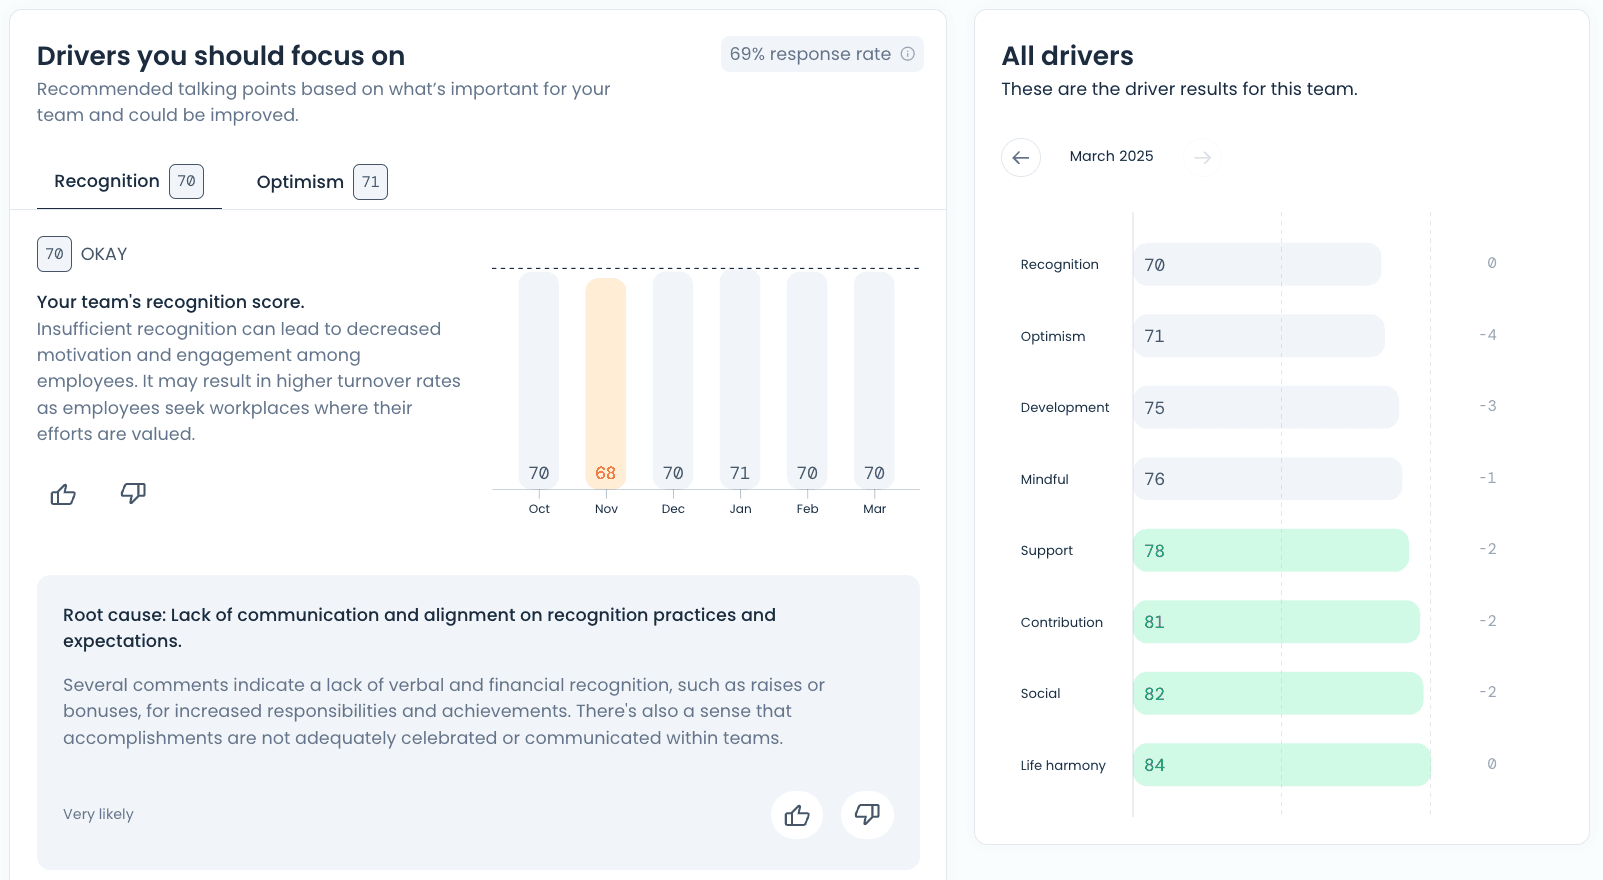Click the Support driver bar showing 78
Viewport: 1603px width, 880px height.
[x=1271, y=550]
